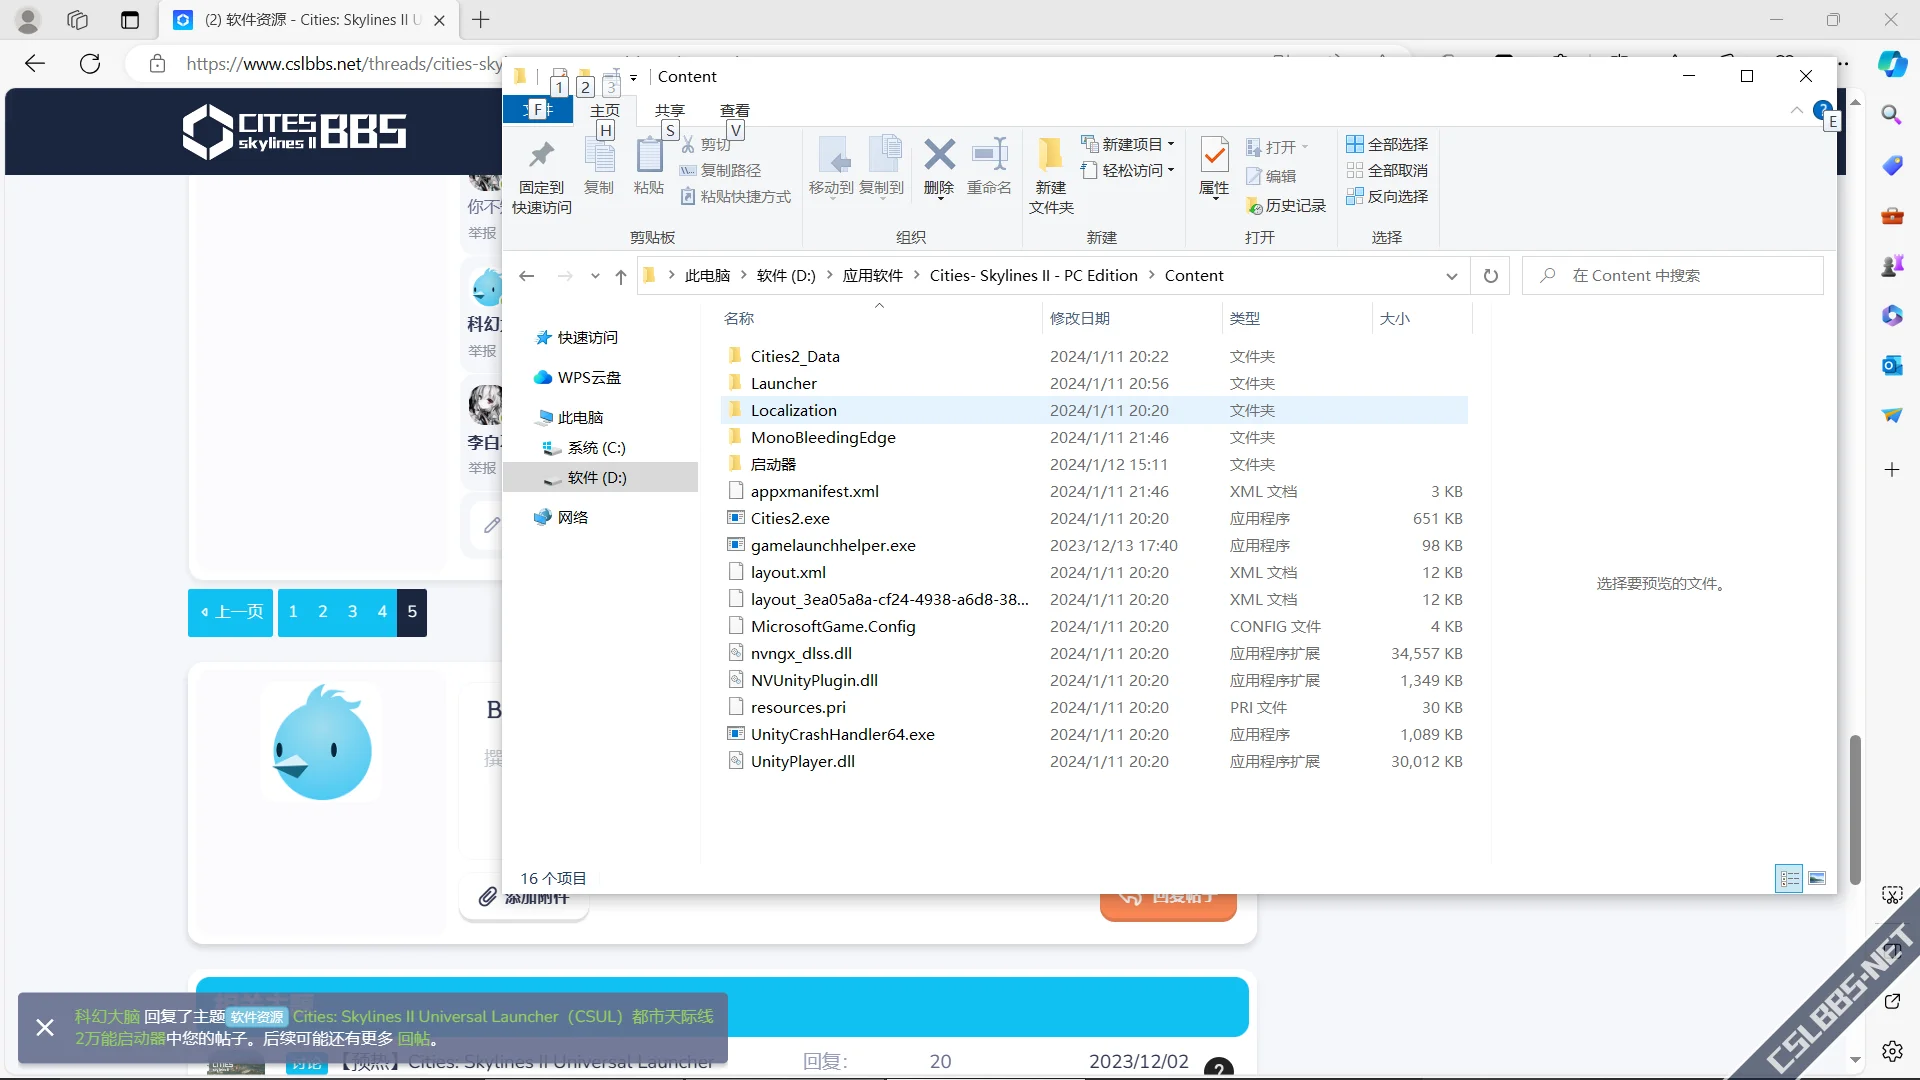This screenshot has height=1080, width=1920.
Task: Reload the browser page
Action: click(x=90, y=64)
